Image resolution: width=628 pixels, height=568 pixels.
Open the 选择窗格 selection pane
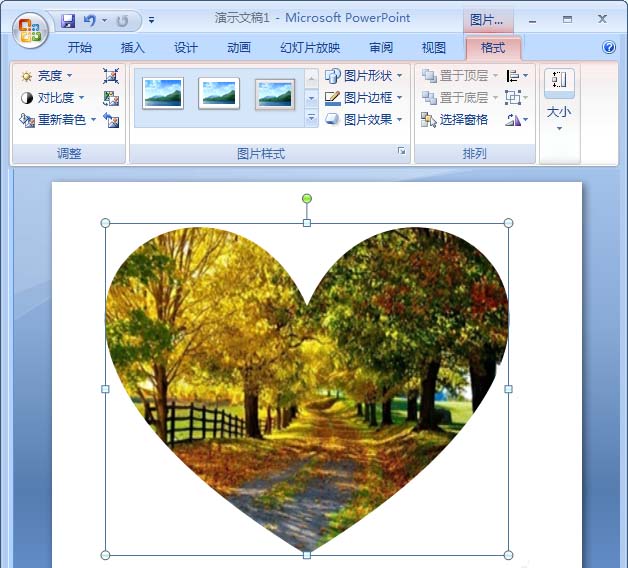click(x=455, y=119)
